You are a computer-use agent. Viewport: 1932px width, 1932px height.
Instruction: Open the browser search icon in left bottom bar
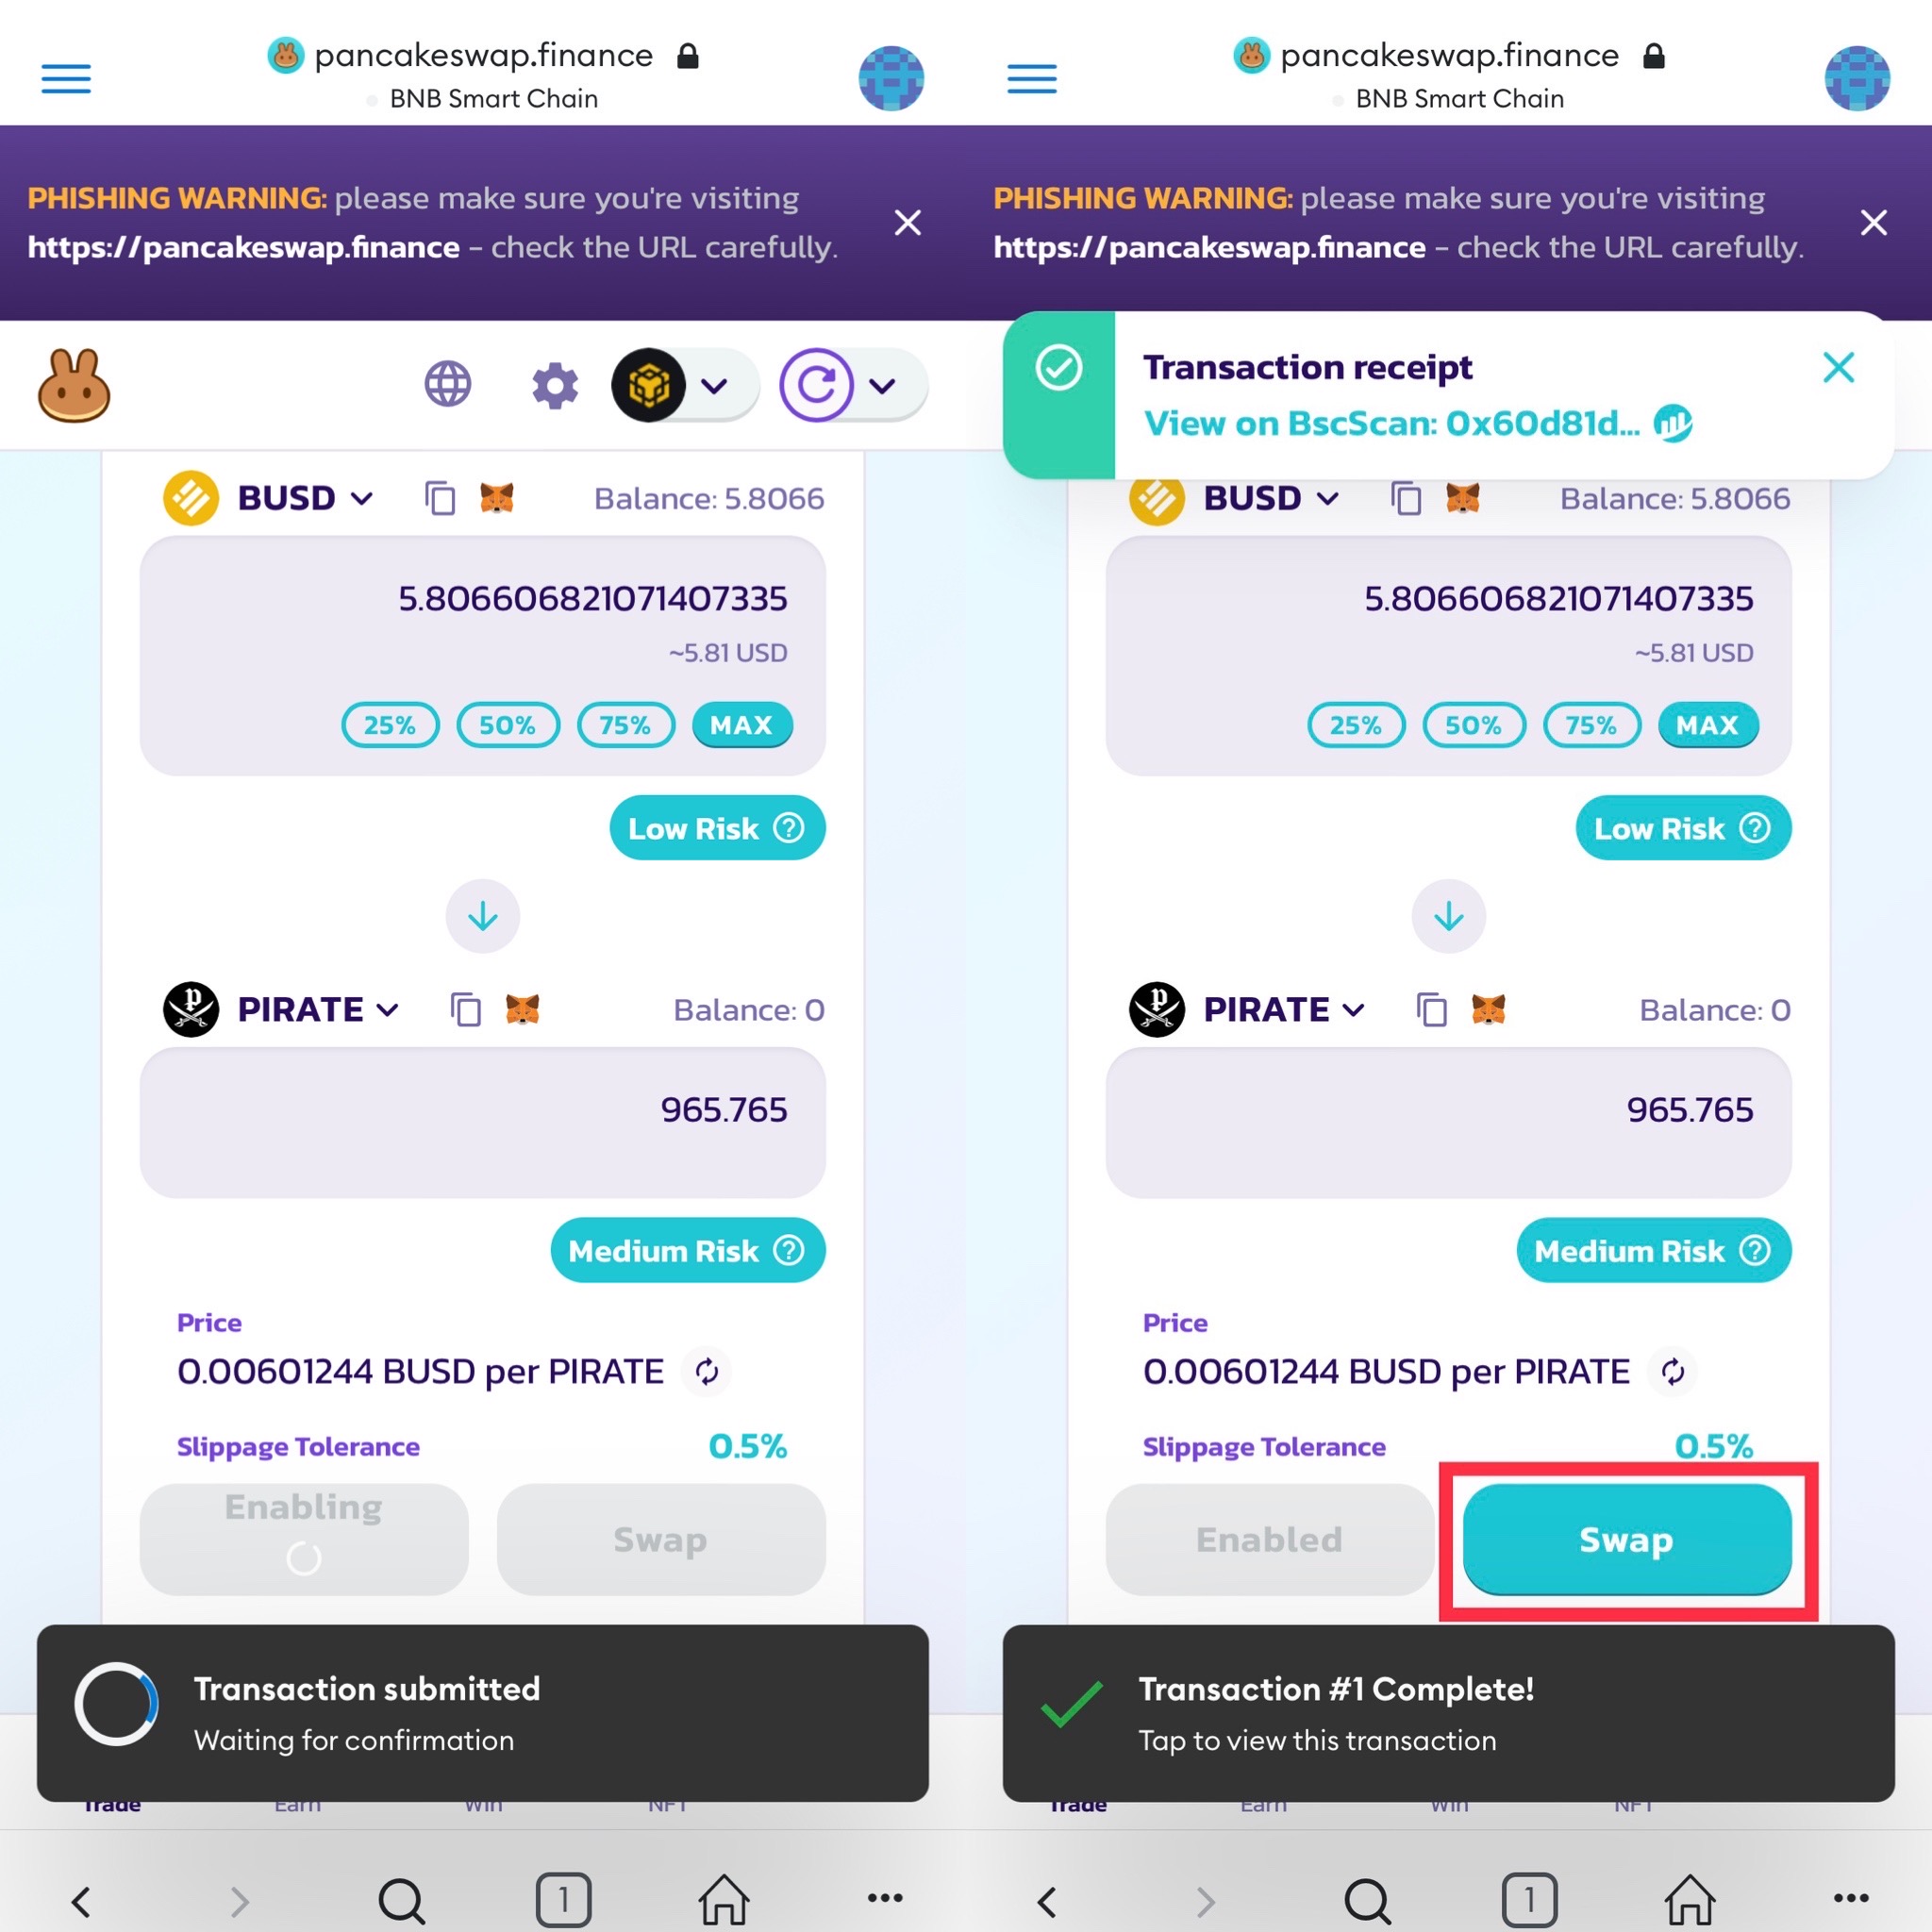[x=402, y=1900]
